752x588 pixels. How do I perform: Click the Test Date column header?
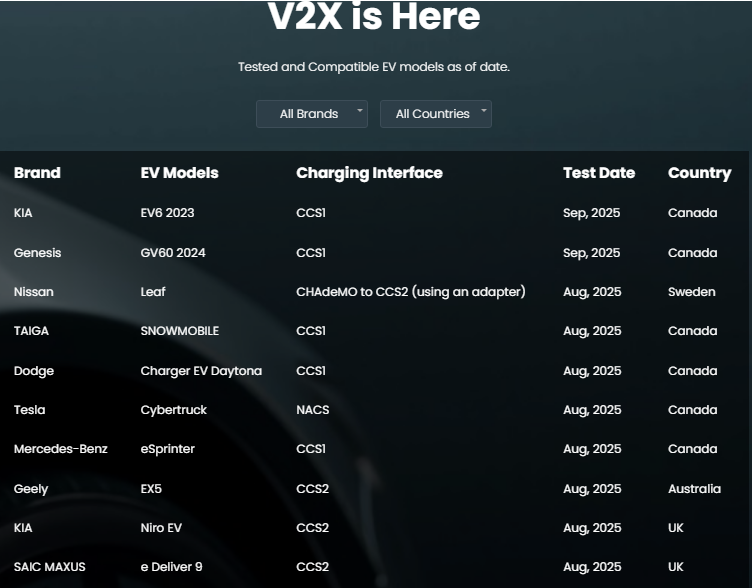click(x=598, y=173)
